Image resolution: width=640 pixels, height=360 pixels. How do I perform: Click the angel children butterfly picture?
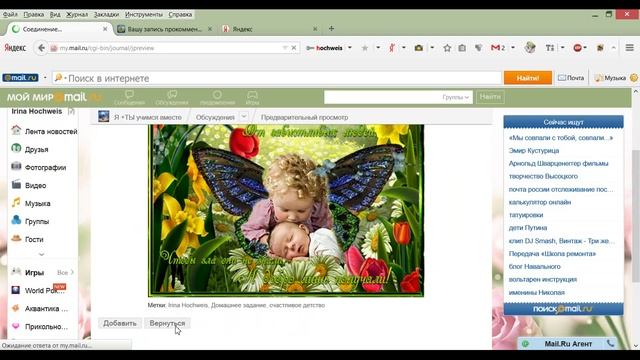point(286,210)
